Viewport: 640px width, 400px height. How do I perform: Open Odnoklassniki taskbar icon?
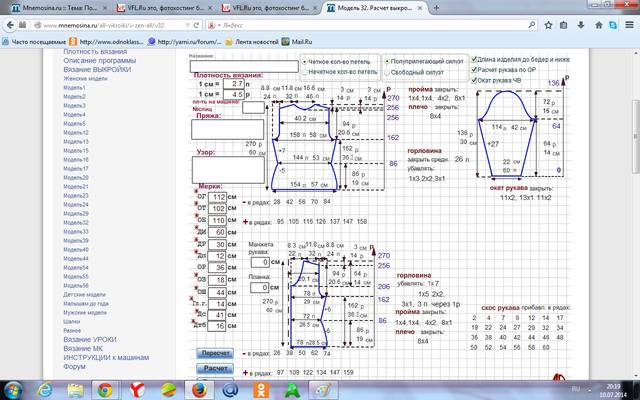point(261,389)
